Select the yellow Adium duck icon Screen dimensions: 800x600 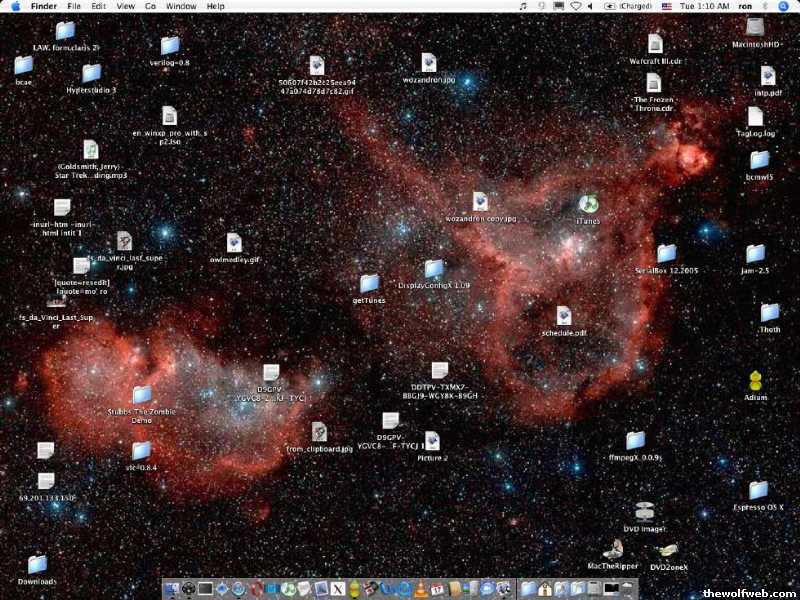coord(756,381)
